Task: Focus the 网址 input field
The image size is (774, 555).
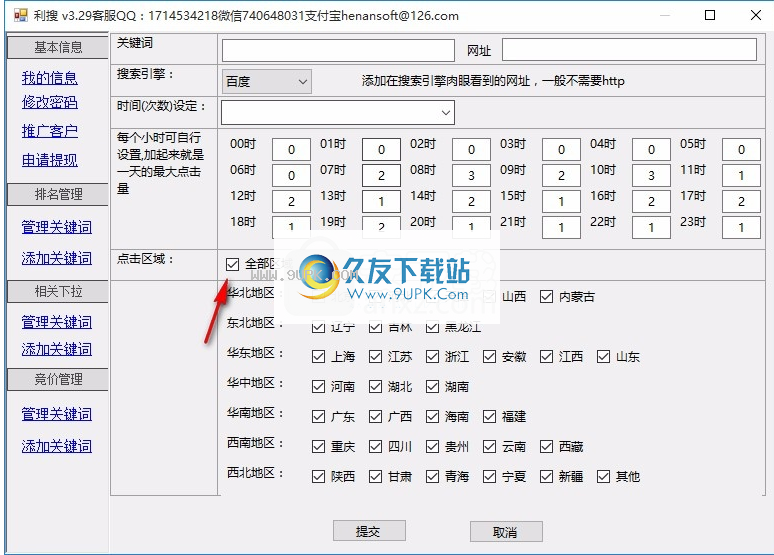Action: click(x=629, y=50)
